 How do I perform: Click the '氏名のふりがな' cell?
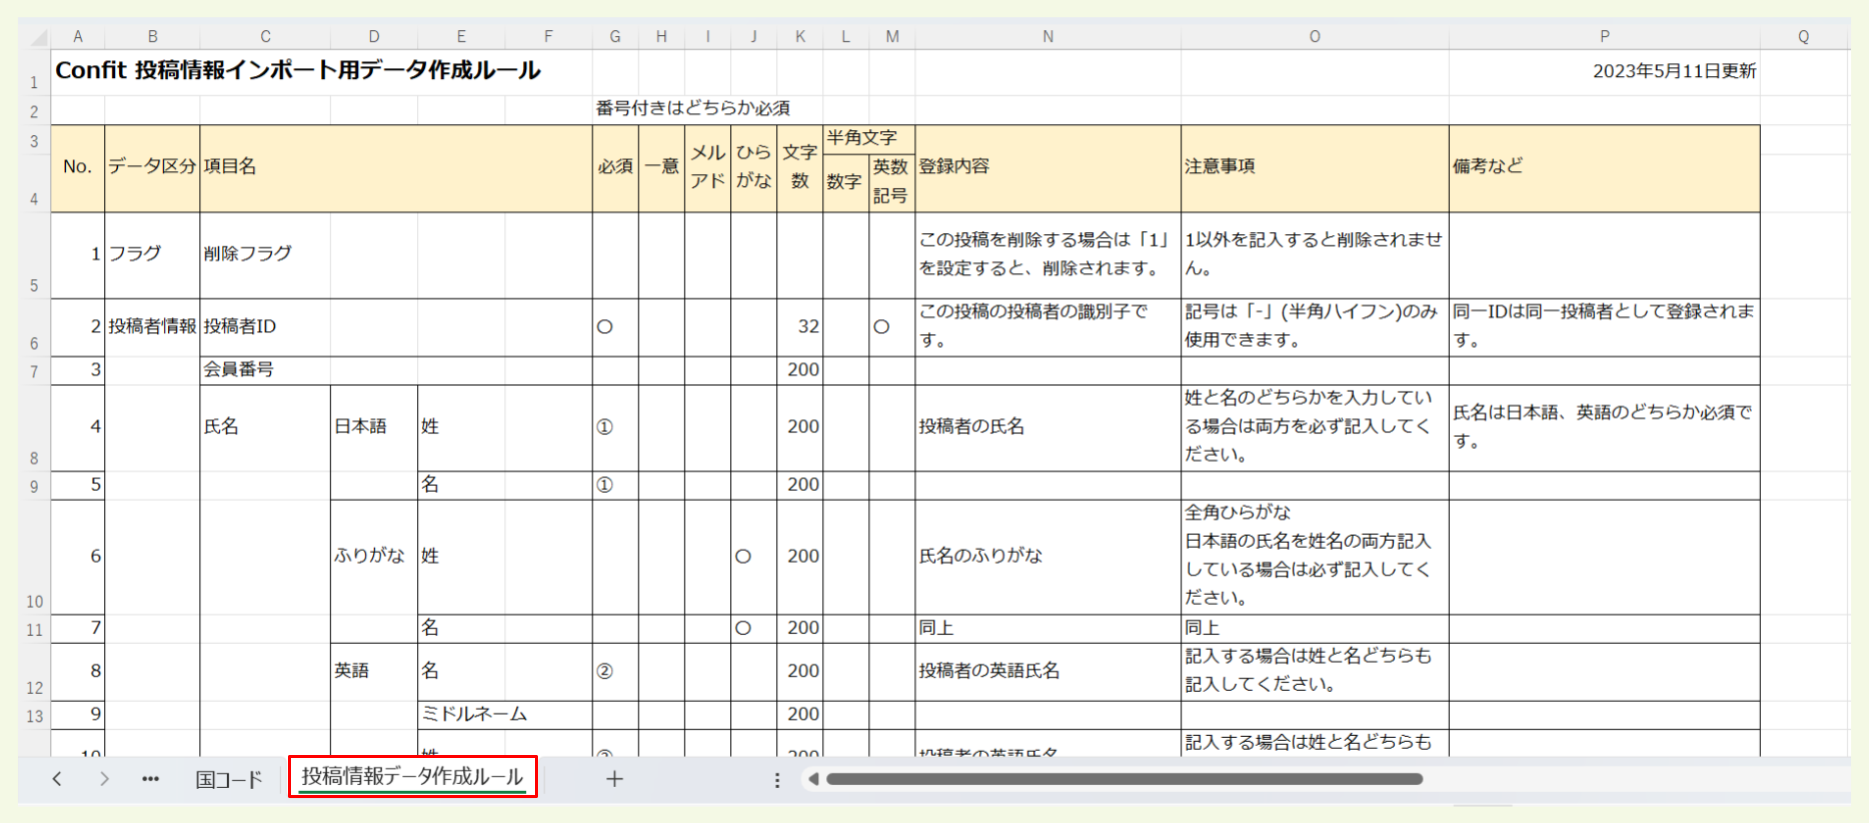pos(1048,557)
